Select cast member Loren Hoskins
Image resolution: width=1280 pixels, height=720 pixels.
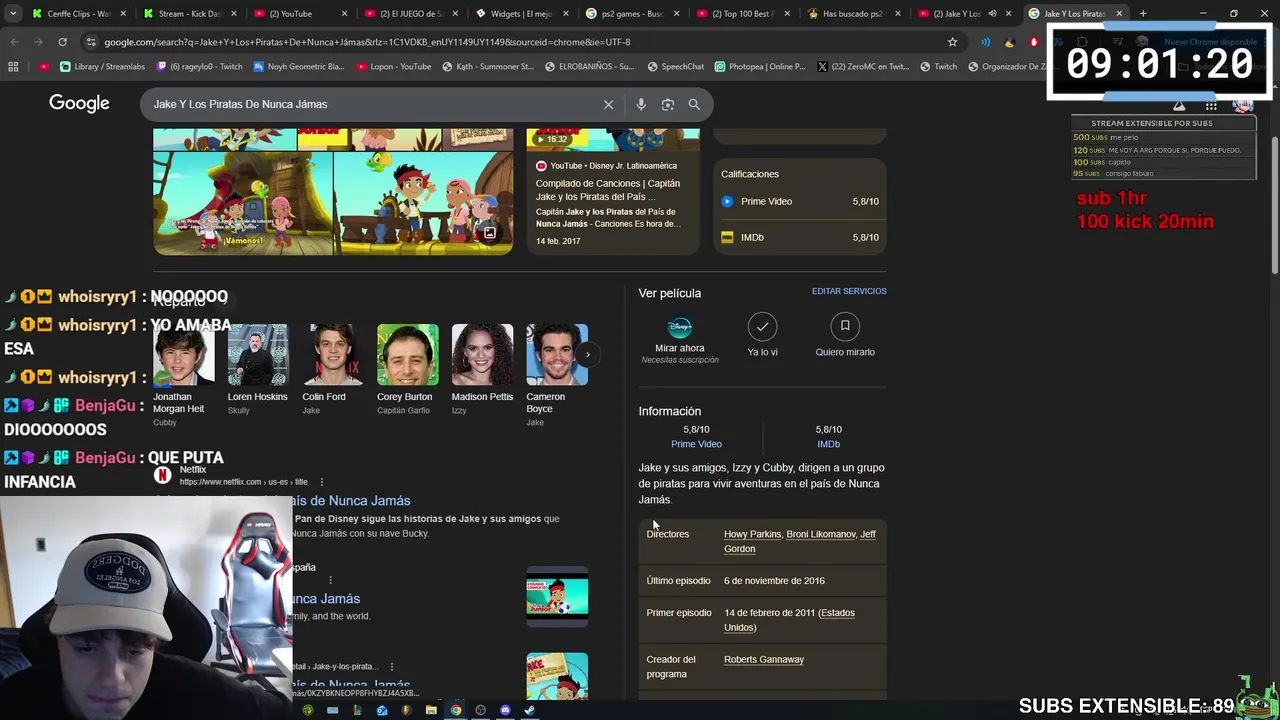258,370
